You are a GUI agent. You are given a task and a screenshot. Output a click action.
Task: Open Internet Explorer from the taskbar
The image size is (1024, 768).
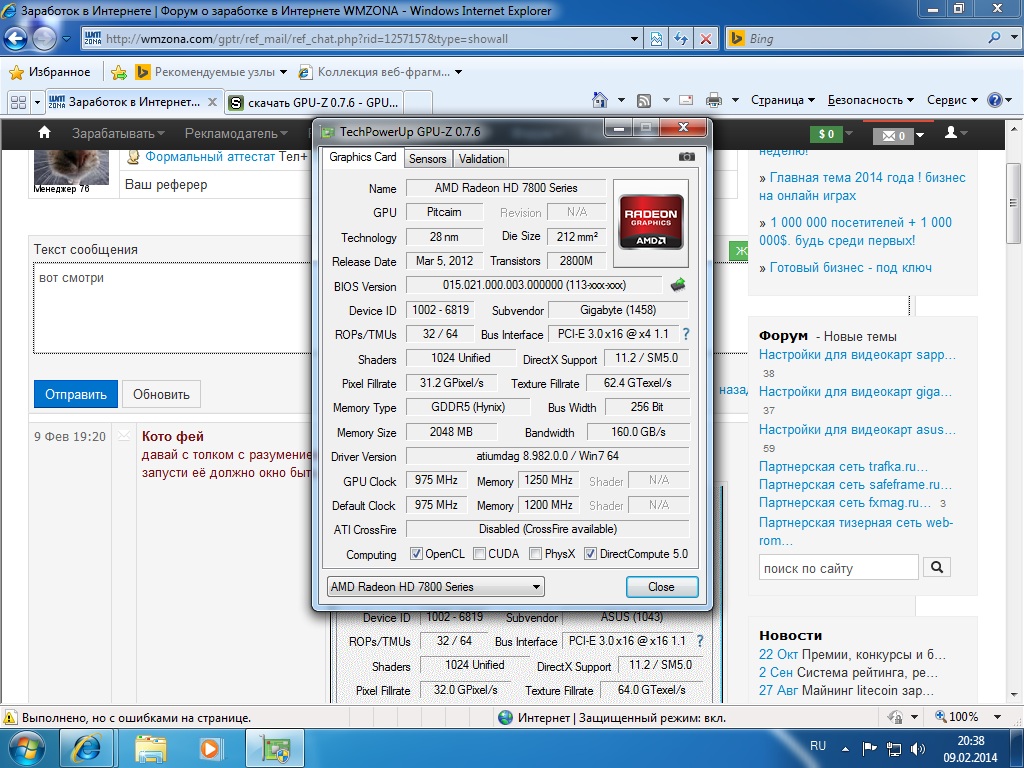click(86, 748)
